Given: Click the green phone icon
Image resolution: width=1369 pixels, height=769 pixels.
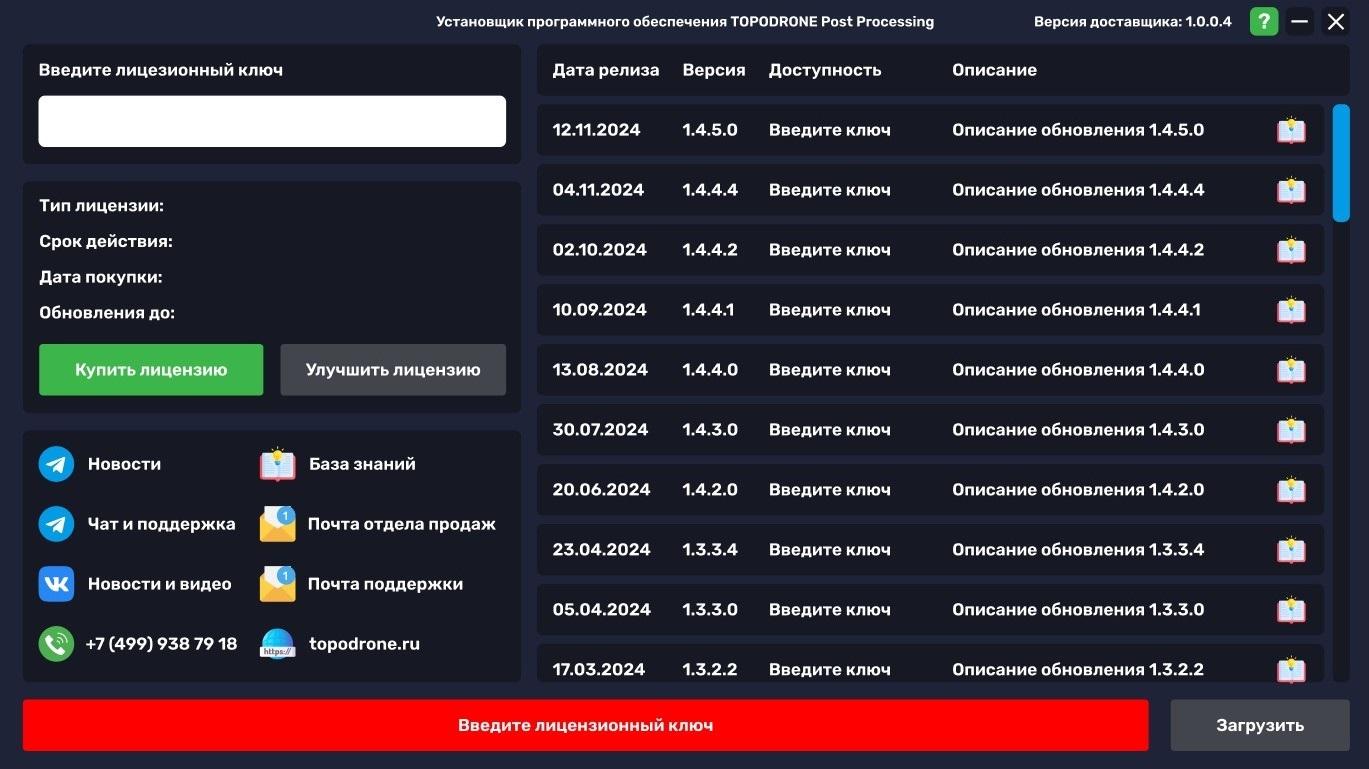Looking at the screenshot, I should (x=56, y=644).
